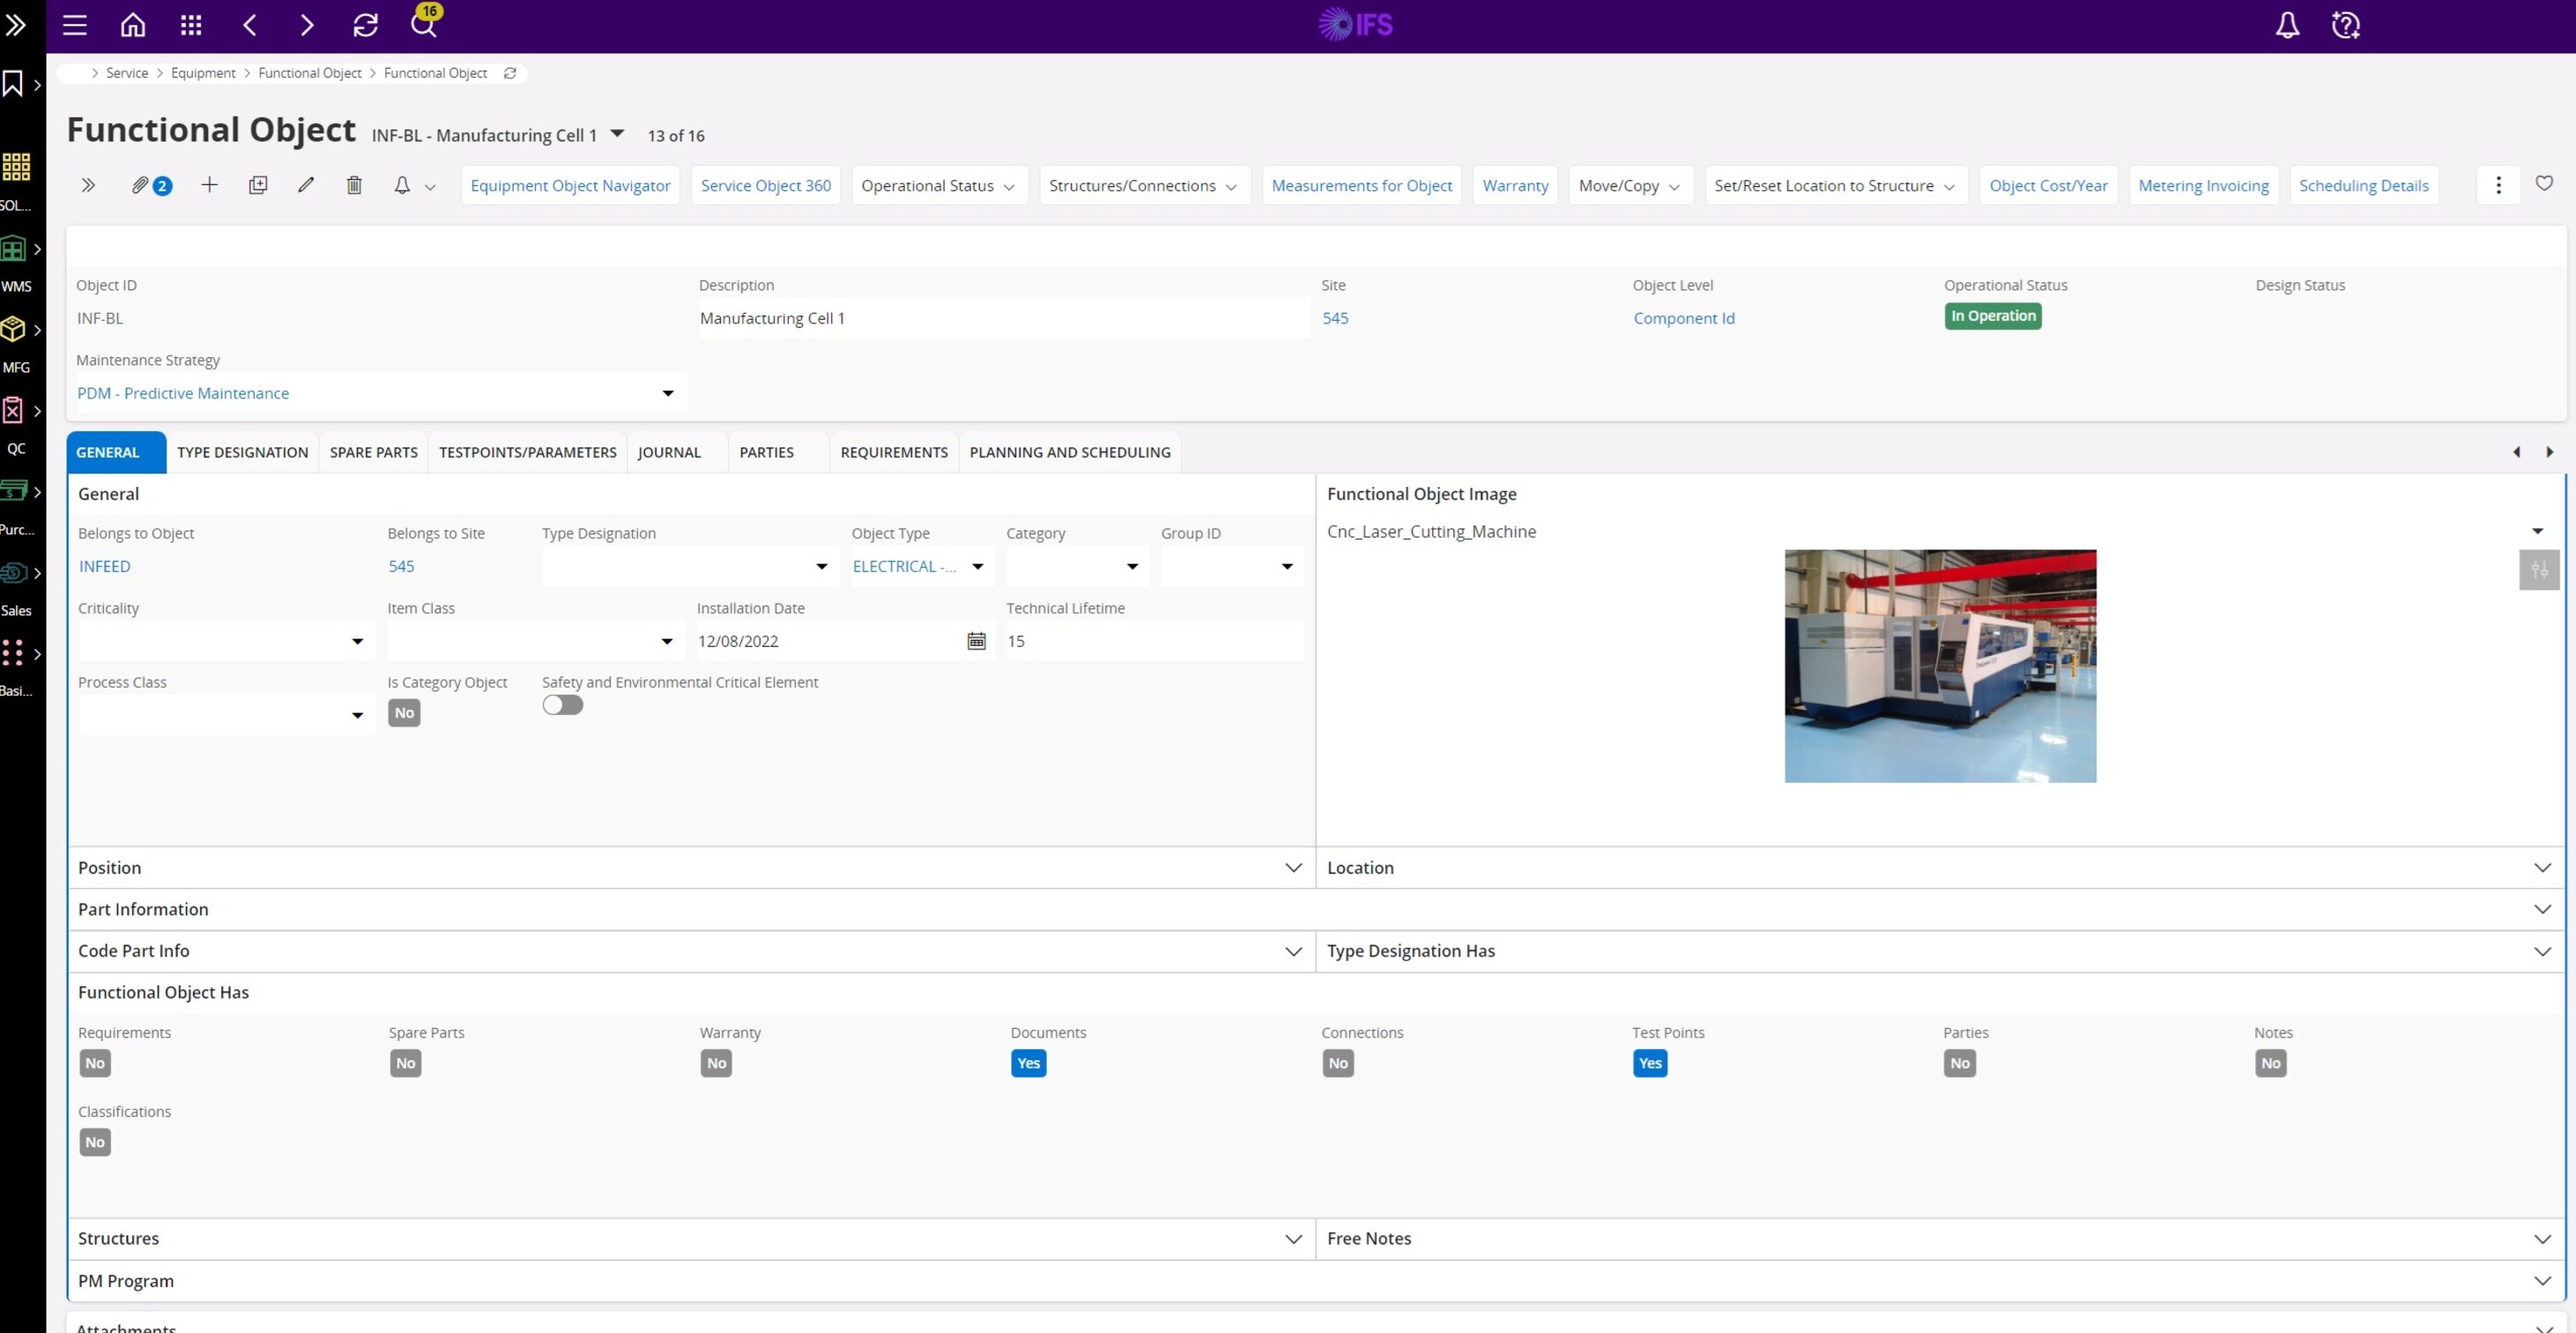Open the notifications bell in header
This screenshot has height=1333, width=2576.
click(x=2287, y=25)
